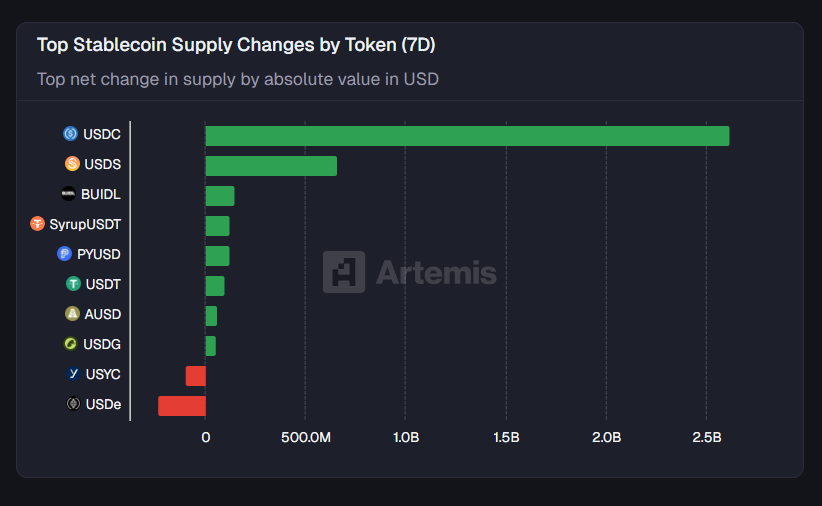Select the green USDS supply bar
Screen dimensions: 822x506
(x=271, y=166)
